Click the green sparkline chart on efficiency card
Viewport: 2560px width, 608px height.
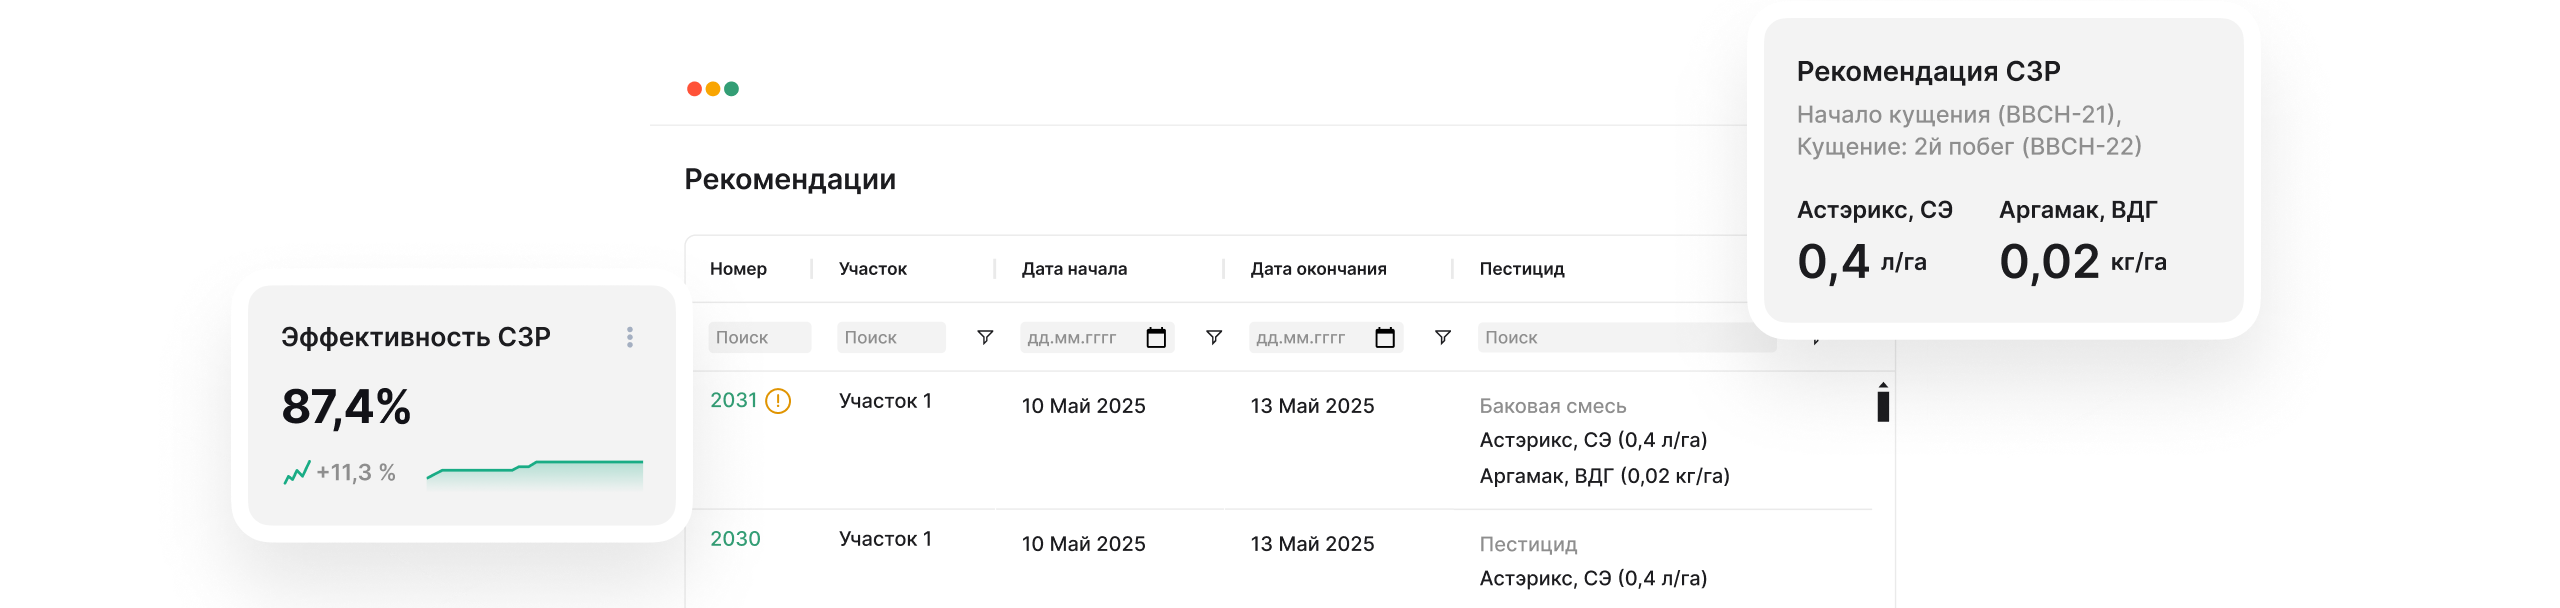535,471
